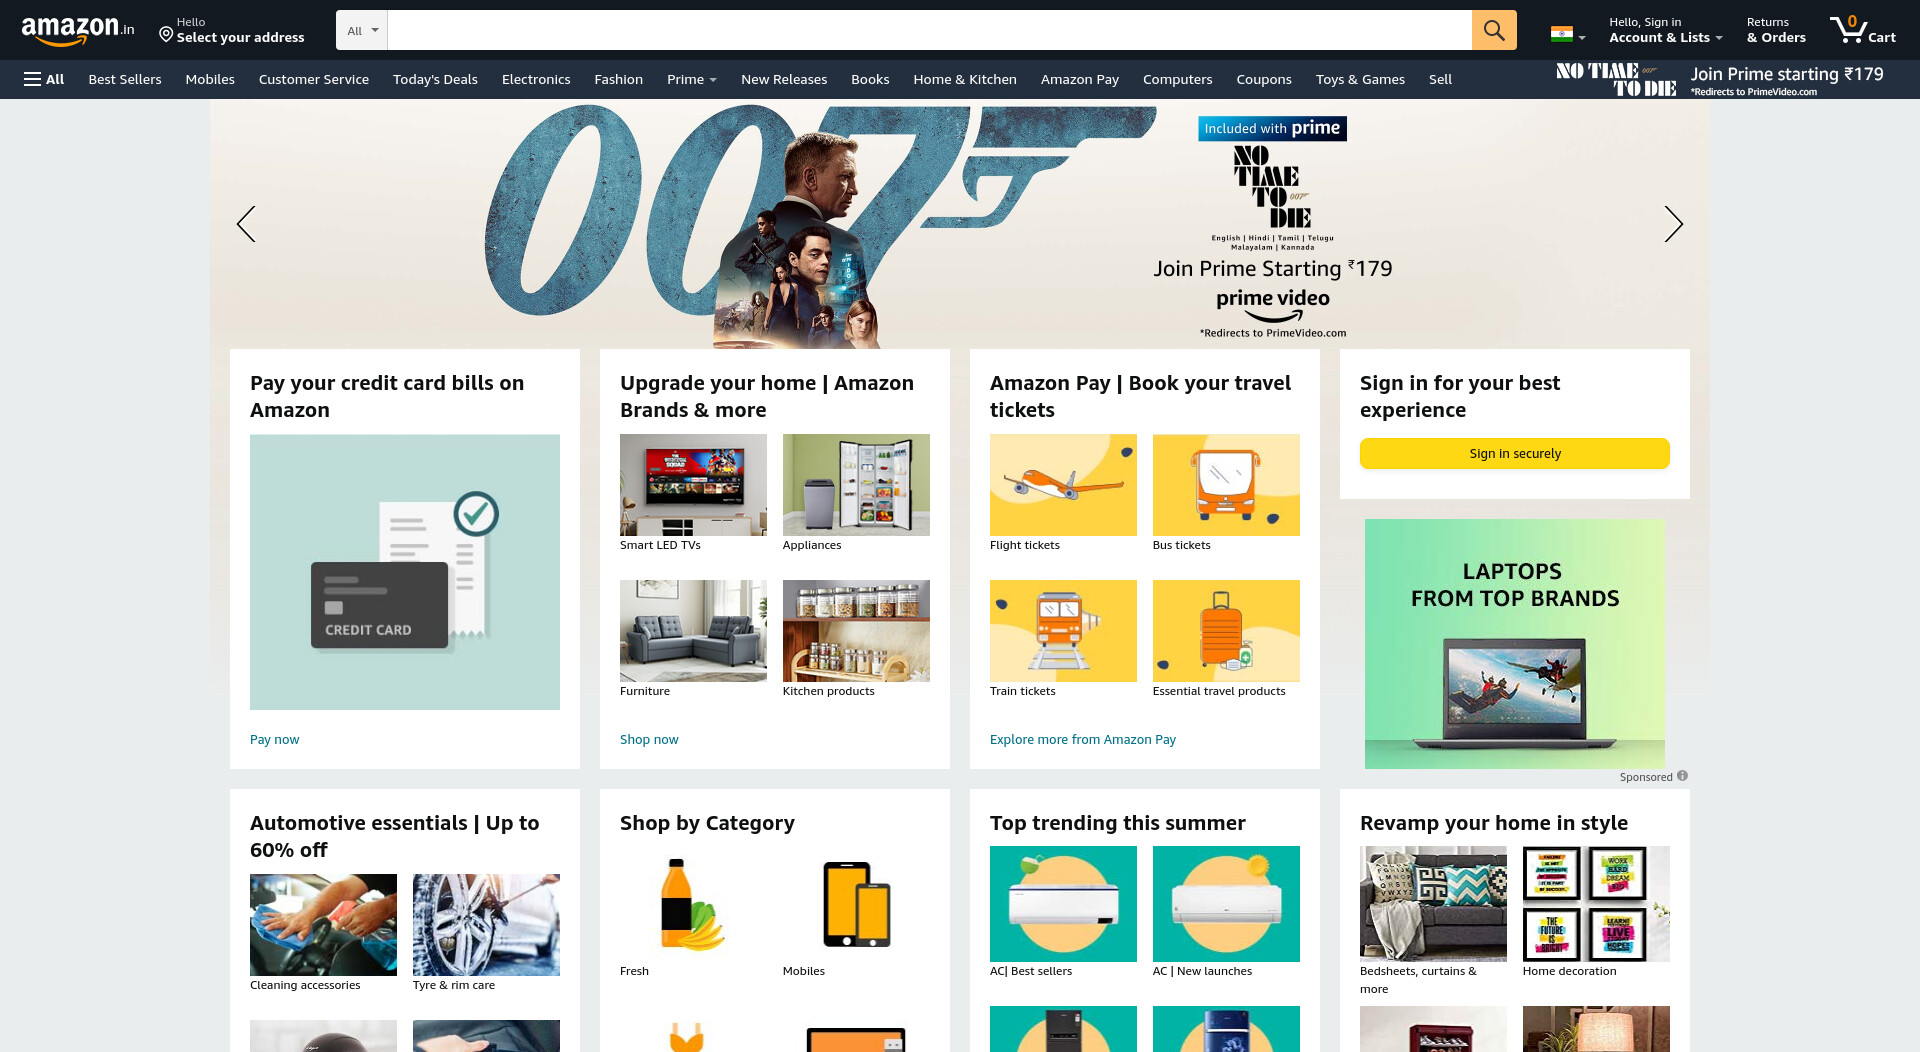Open the Flight tickets thumbnail
The width and height of the screenshot is (1920, 1052).
(x=1063, y=484)
